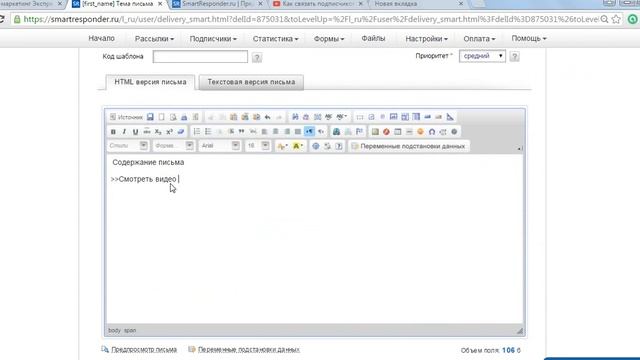Viewport: 640px width, 360px height.
Task: Click the help icon beside Приоритет
Action: (515, 56)
